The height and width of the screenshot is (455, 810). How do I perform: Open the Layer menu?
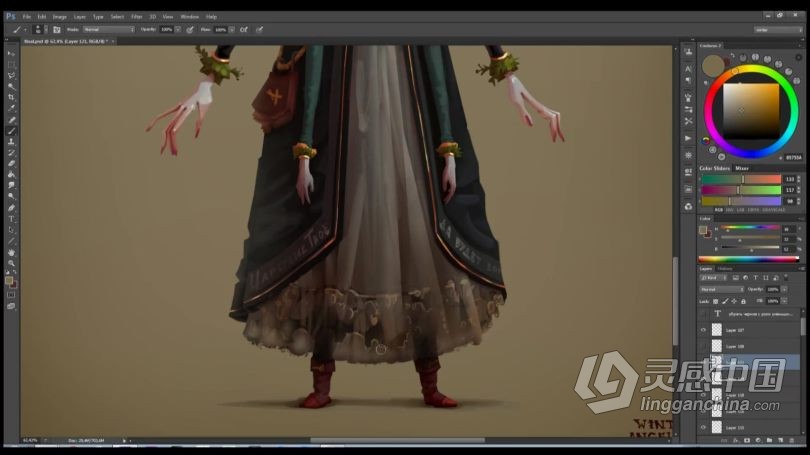pyautogui.click(x=80, y=17)
